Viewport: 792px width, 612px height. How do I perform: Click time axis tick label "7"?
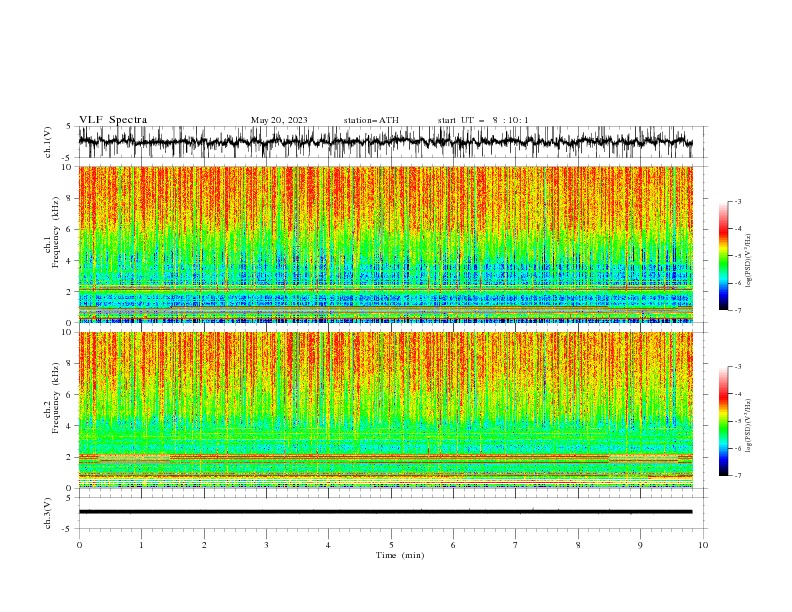[516, 545]
